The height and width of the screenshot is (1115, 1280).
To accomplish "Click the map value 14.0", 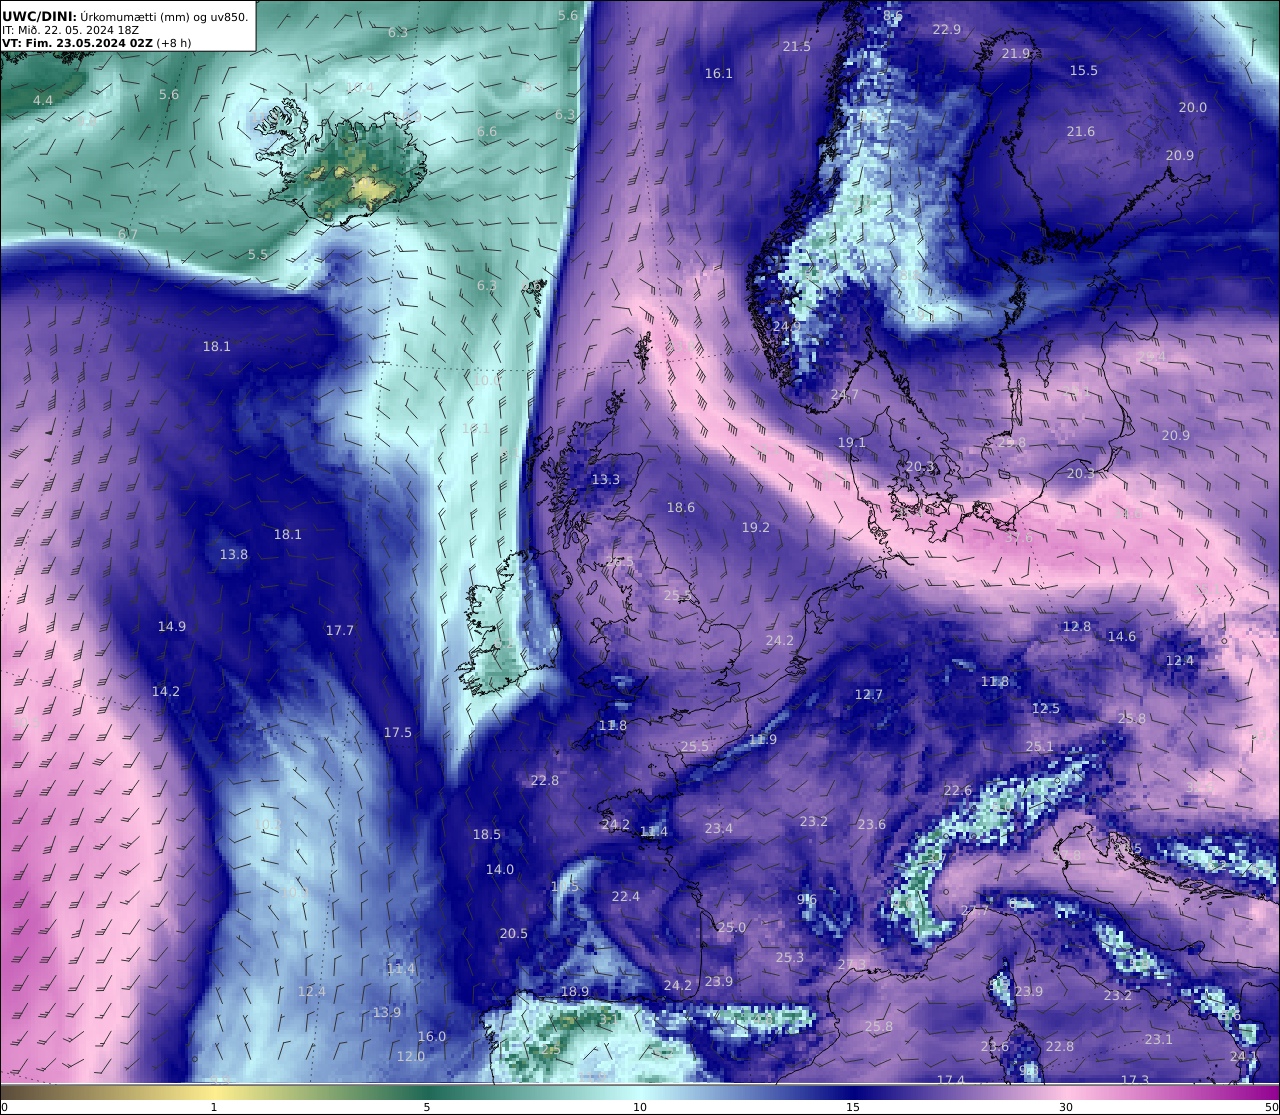I will (500, 870).
